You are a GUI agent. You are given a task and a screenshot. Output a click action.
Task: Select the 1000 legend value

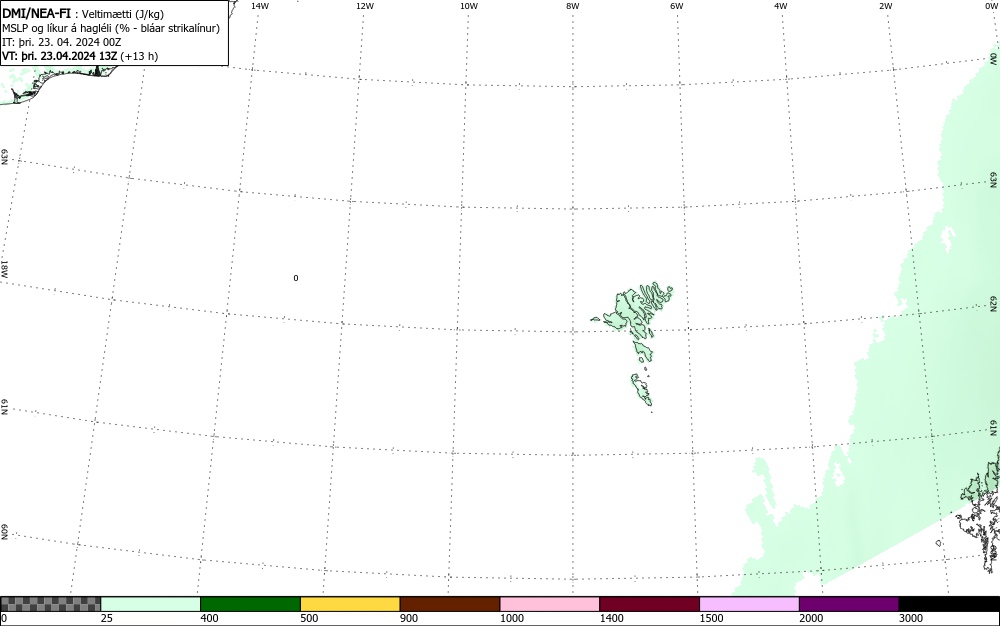(x=511, y=618)
